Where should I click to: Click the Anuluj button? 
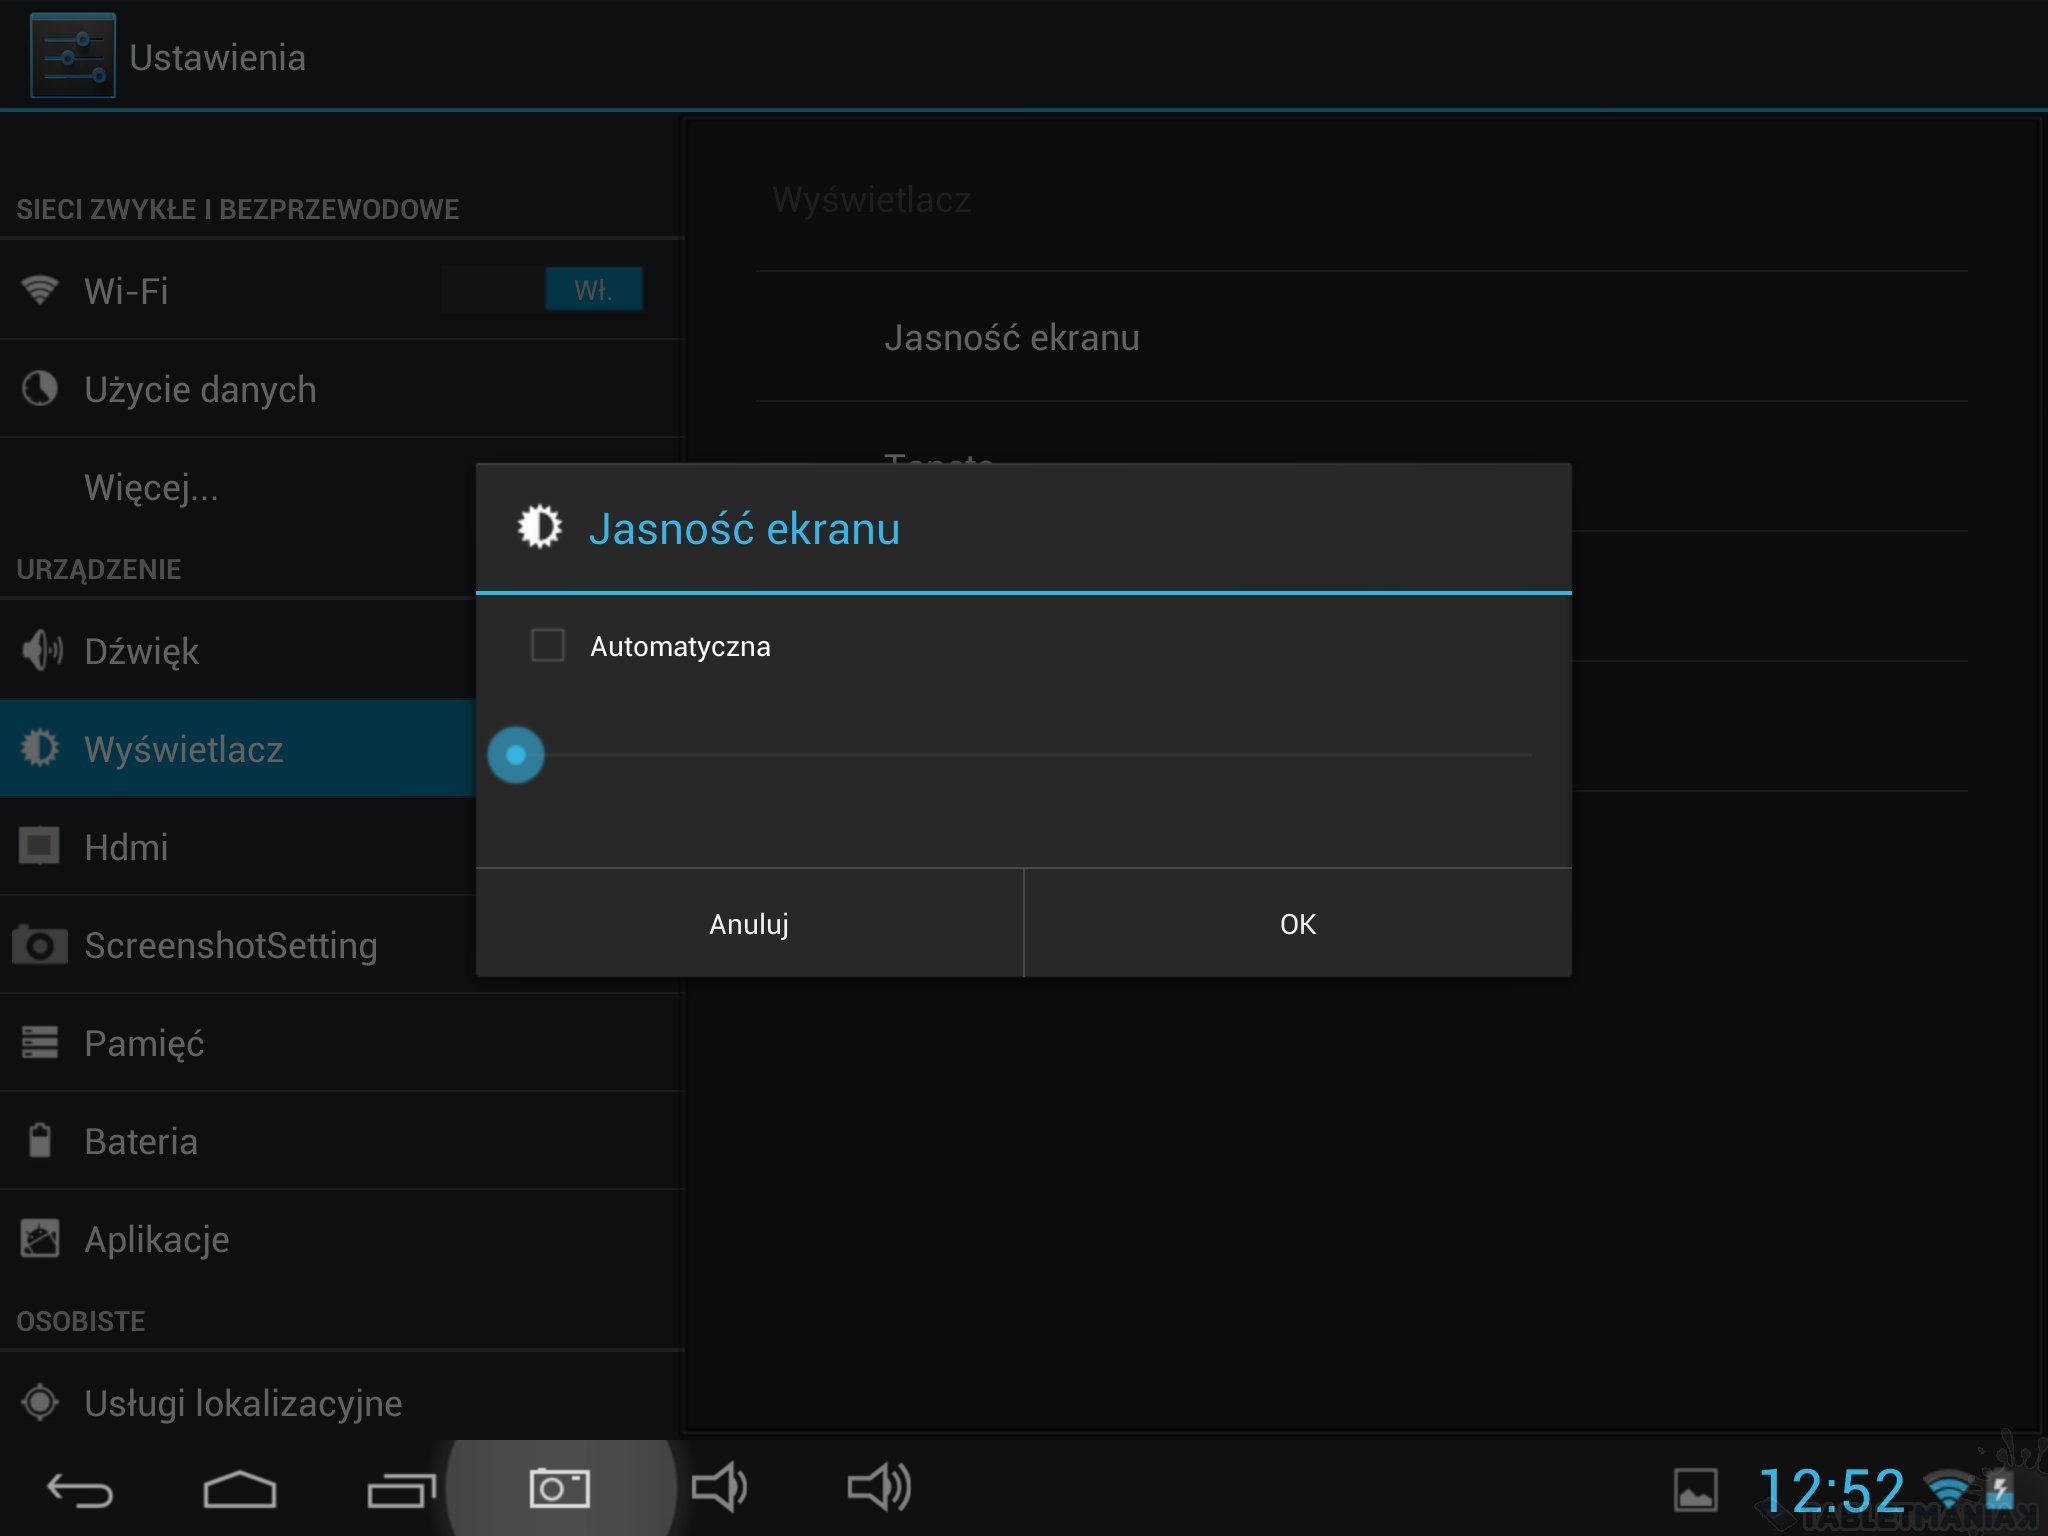pos(749,923)
